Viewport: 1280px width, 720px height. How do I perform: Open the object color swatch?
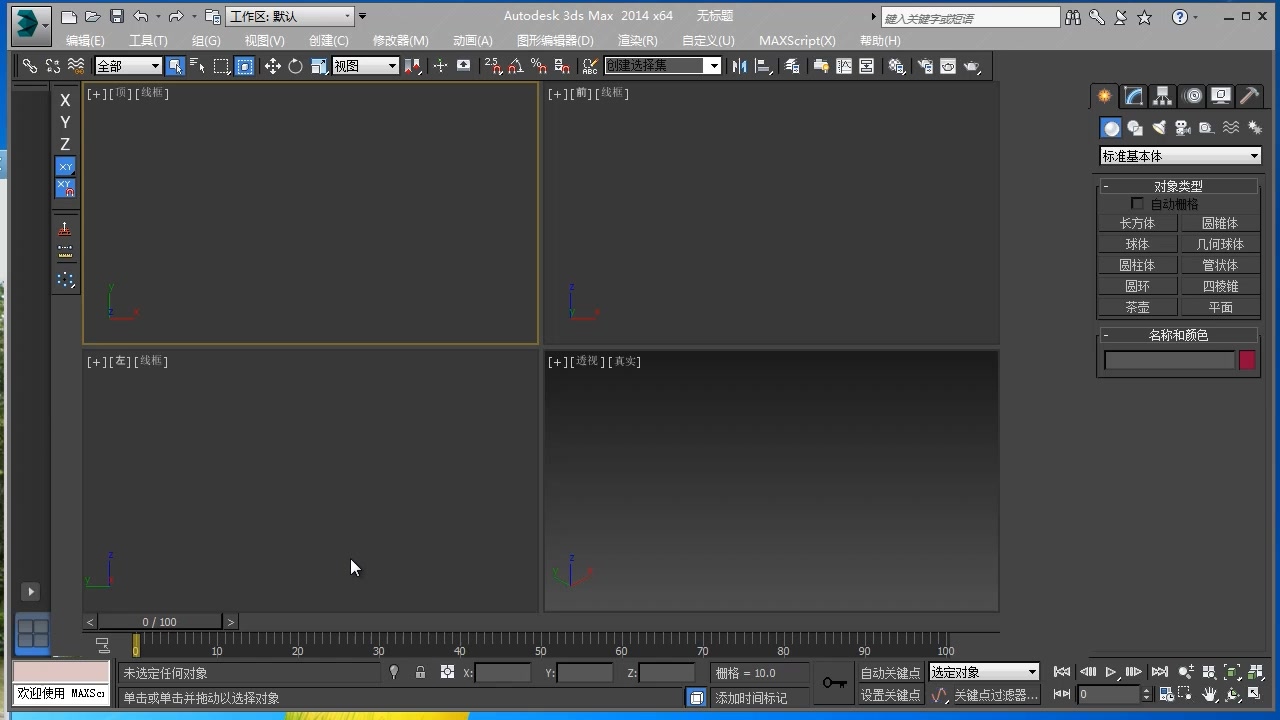1247,360
